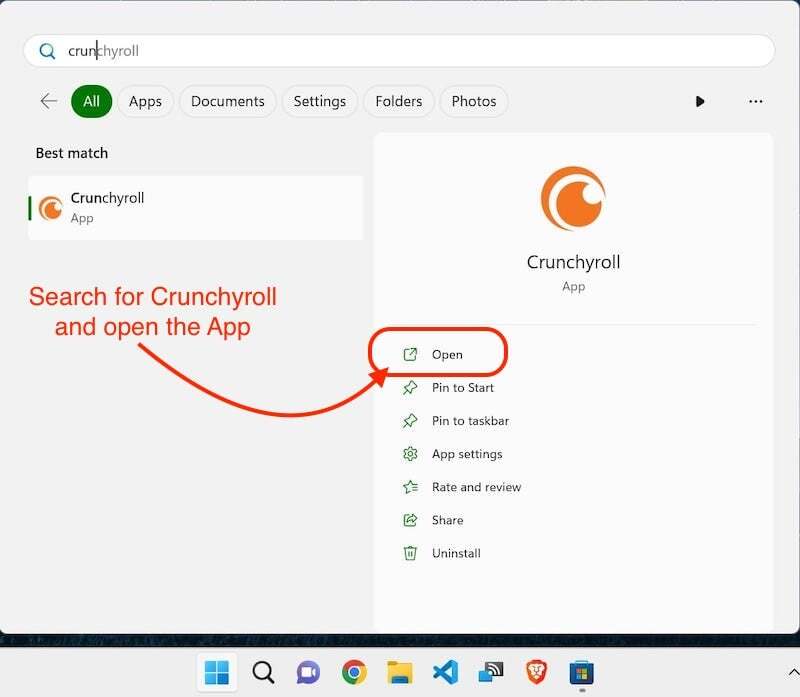Click the gear icon beside App settings
Screen dimensions: 800x697
tap(410, 454)
